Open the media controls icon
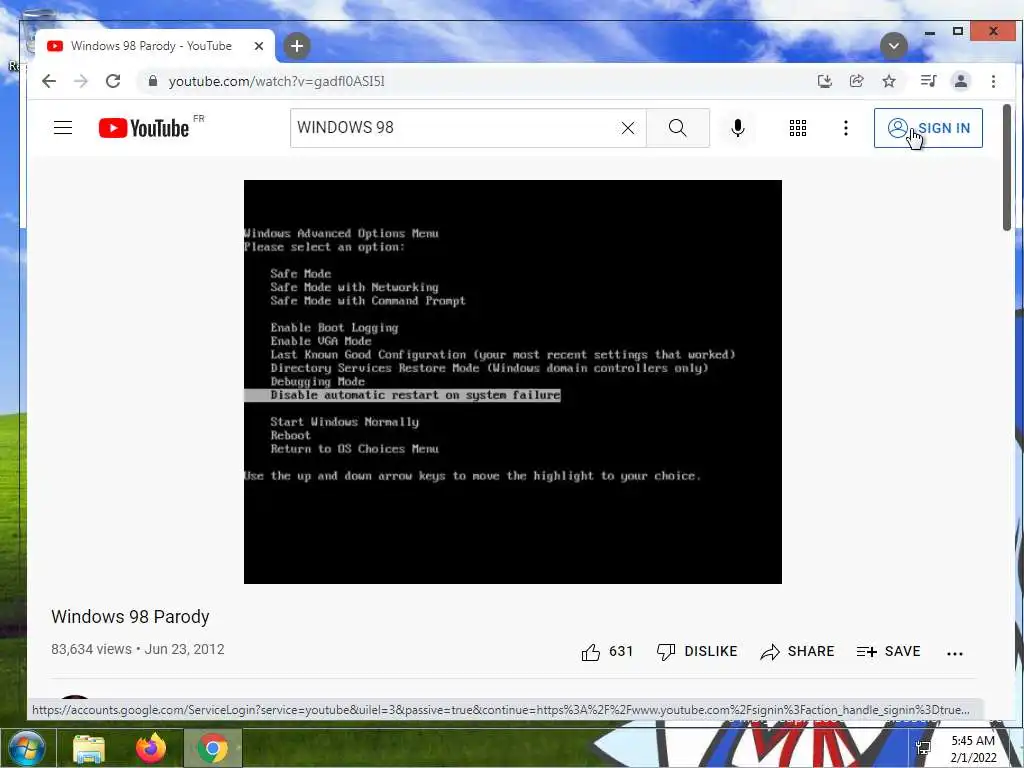Viewport: 1024px width, 768px height. (x=928, y=81)
